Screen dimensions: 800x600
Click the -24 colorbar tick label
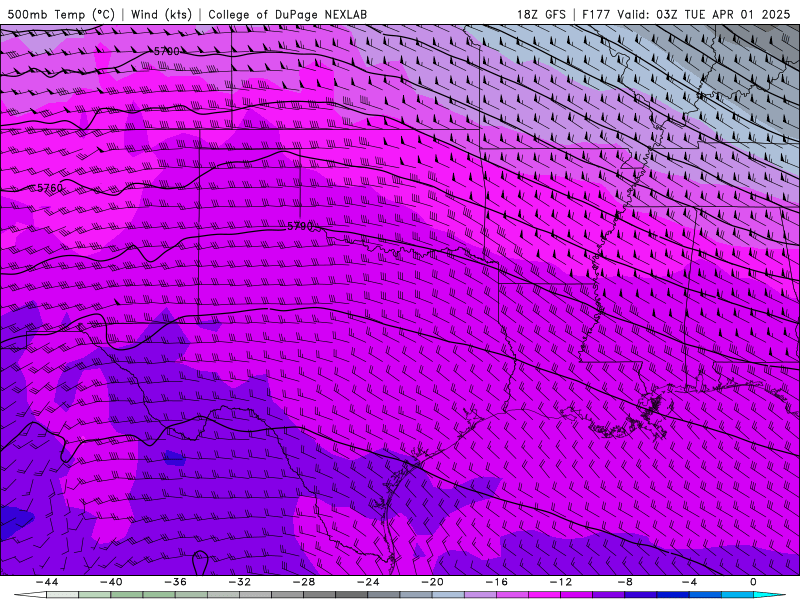(368, 582)
